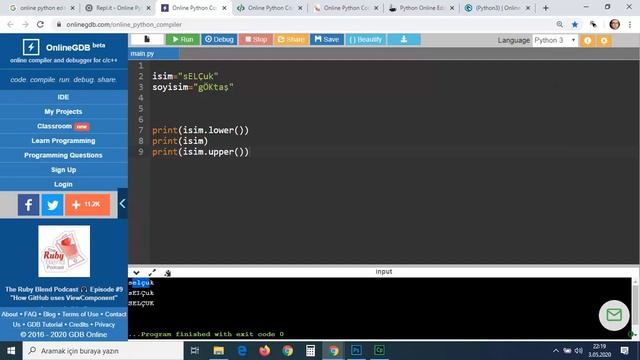
Task: Share on Twitter icon
Action: [x=52, y=204]
